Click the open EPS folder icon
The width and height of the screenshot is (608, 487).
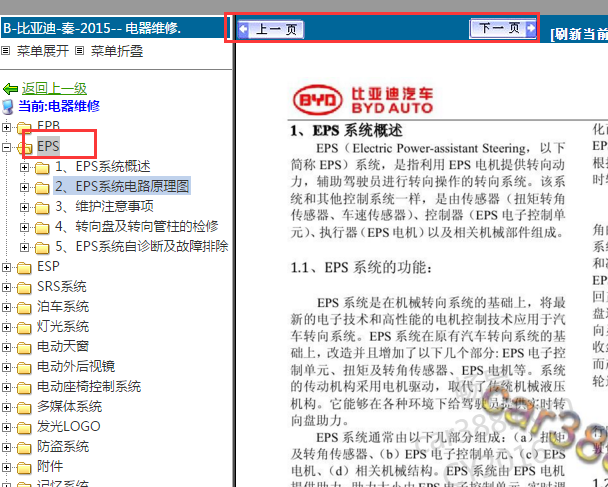(x=24, y=147)
